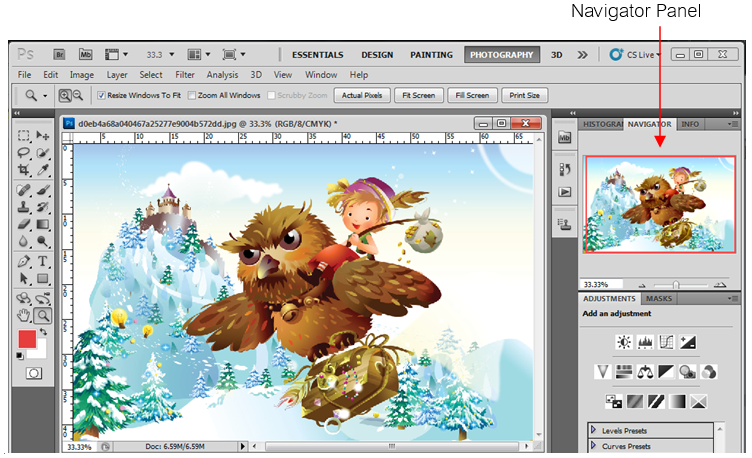Pick the Crop tool

tap(25, 170)
